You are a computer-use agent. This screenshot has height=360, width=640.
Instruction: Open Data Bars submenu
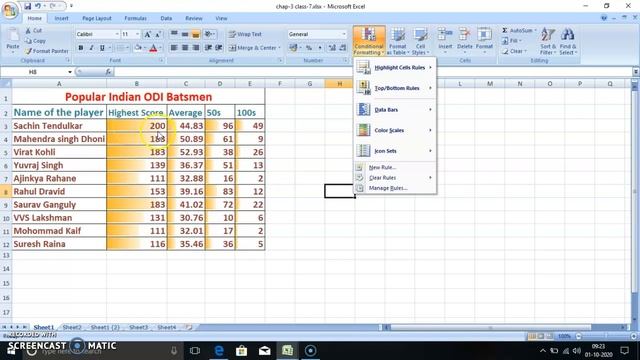(395, 109)
